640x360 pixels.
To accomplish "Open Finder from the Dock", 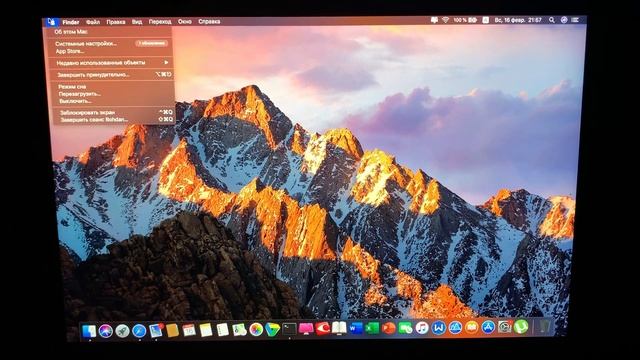I will coord(89,331).
